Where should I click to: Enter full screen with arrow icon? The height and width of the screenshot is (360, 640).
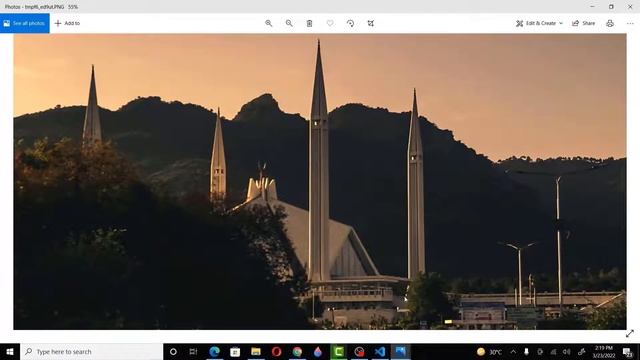point(630,333)
